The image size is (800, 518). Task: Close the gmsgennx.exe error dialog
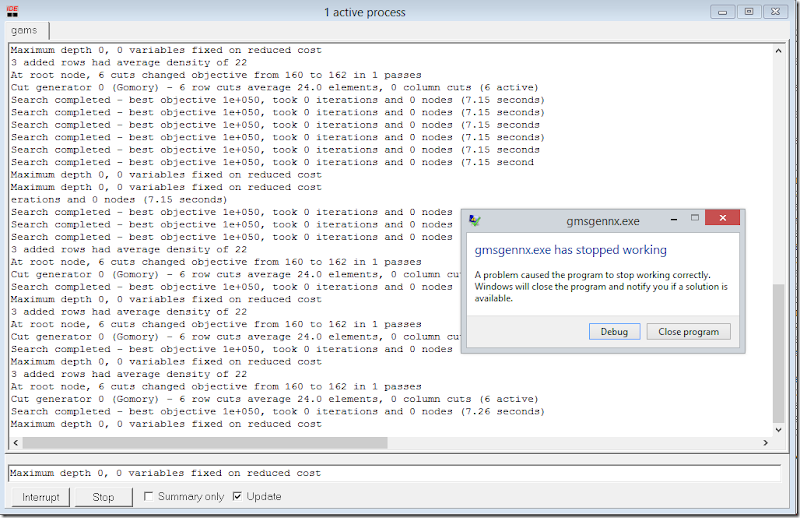point(722,218)
